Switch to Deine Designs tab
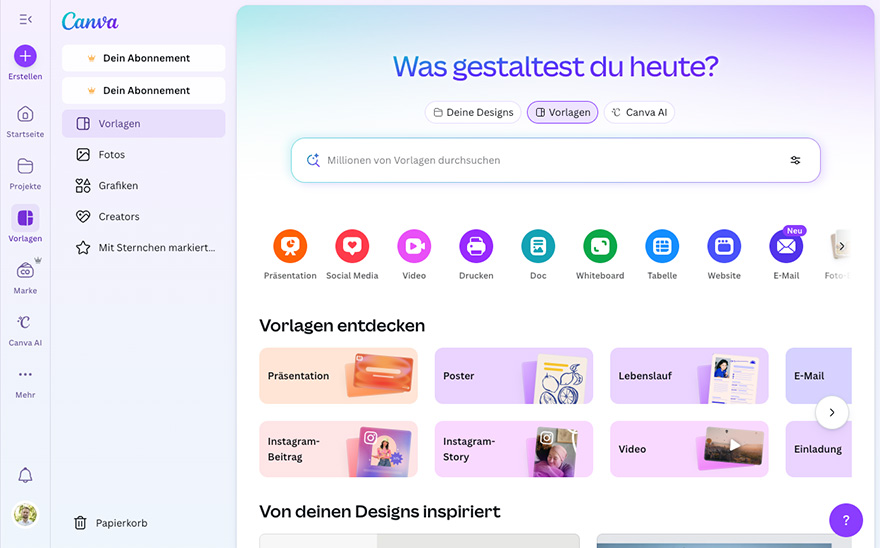This screenshot has height=548, width=880. 473,112
